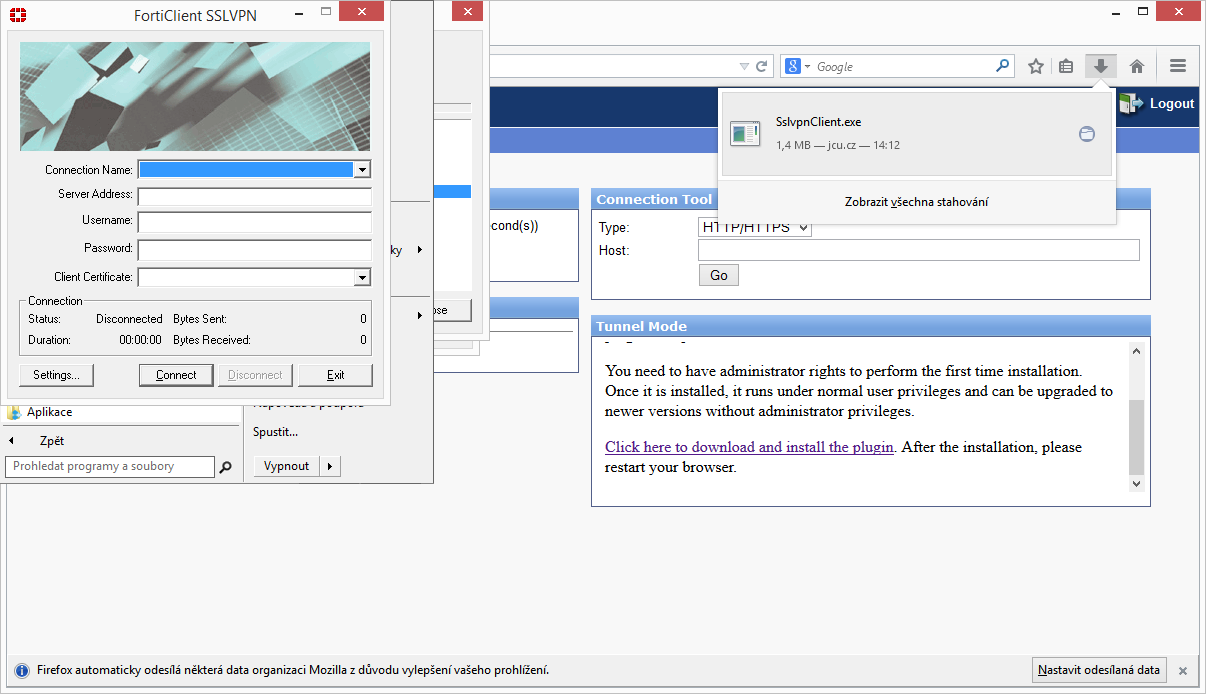Image resolution: width=1206 pixels, height=694 pixels.
Task: Expand the Client Certificate dropdown
Action: point(362,277)
